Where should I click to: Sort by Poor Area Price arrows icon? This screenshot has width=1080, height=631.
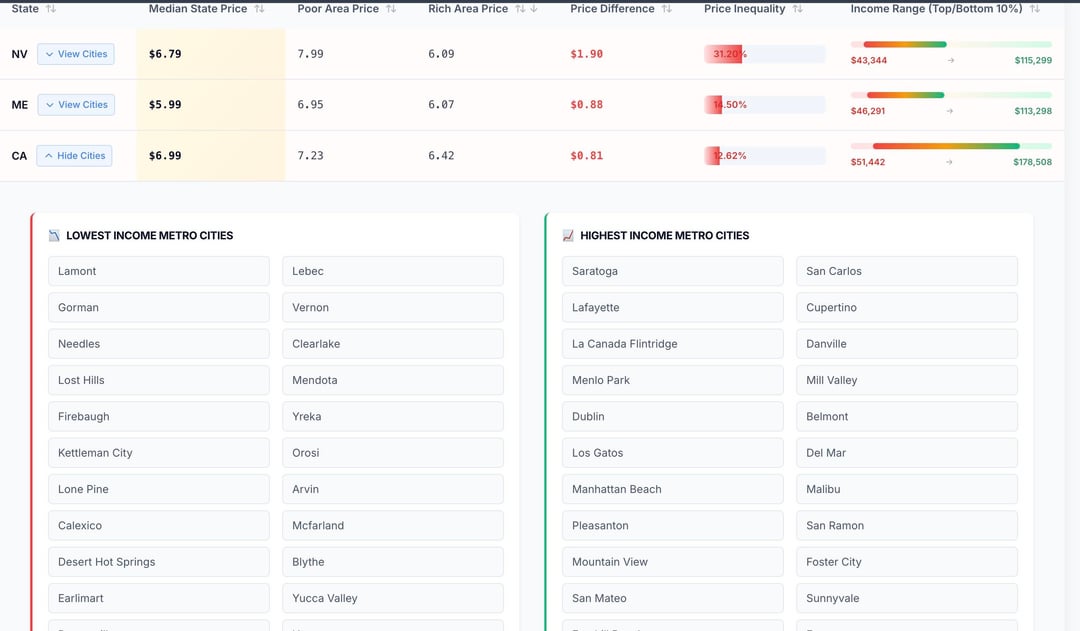(391, 9)
